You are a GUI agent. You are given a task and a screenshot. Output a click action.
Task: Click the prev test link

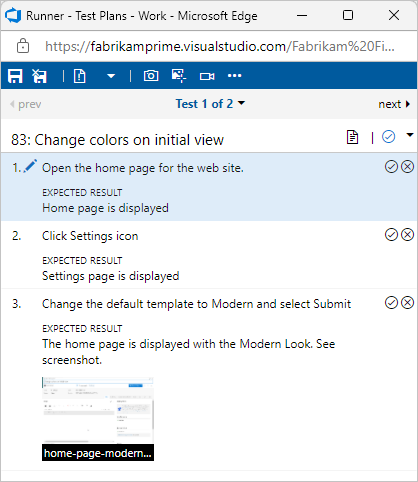click(26, 104)
